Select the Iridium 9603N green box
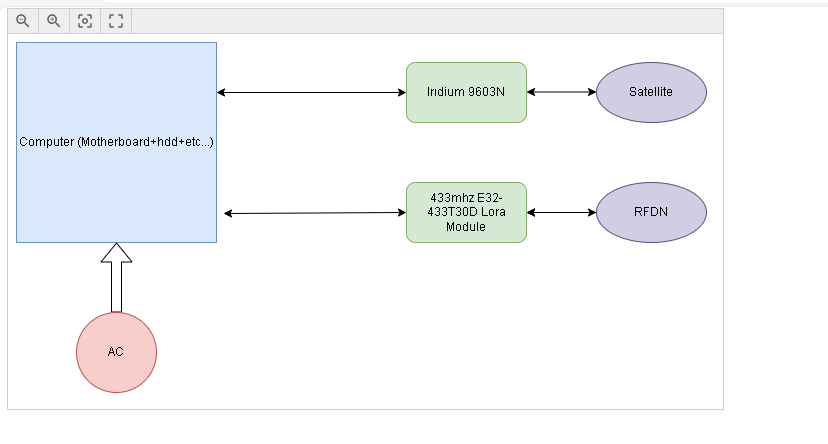The height and width of the screenshot is (444, 828). pos(466,92)
